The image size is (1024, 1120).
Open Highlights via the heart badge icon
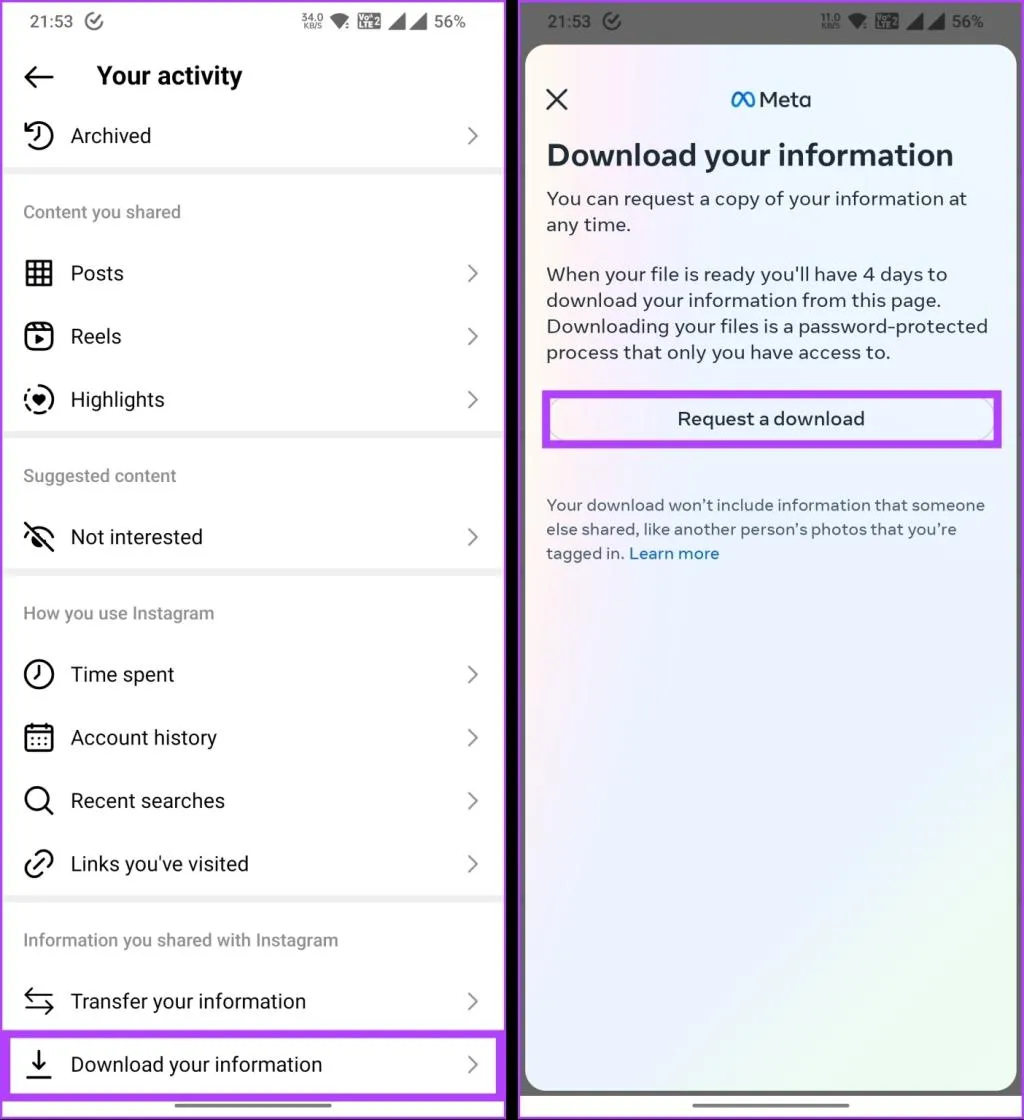(x=38, y=400)
